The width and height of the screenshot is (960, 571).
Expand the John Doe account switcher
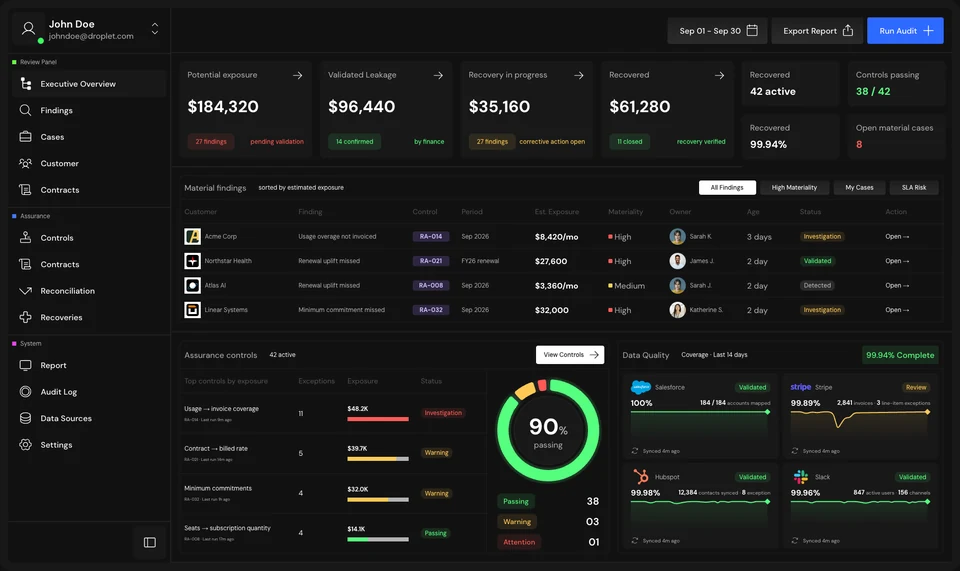[155, 29]
